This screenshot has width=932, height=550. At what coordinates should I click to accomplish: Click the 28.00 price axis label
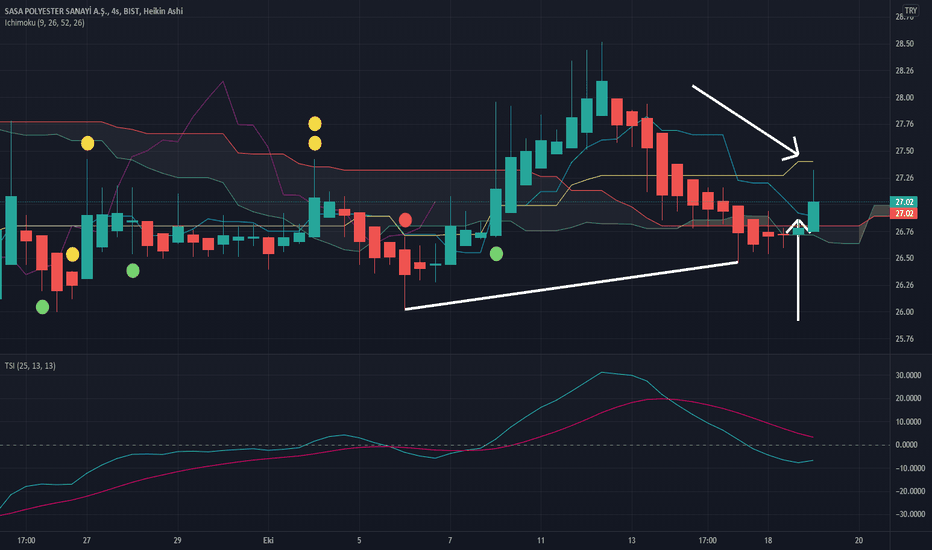pos(905,98)
